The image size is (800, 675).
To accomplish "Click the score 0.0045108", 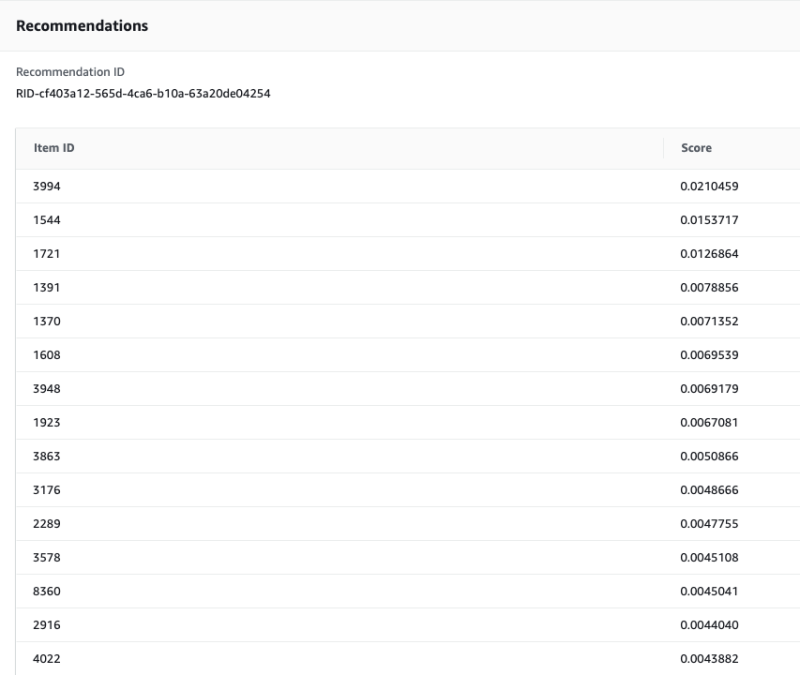I will [x=709, y=557].
